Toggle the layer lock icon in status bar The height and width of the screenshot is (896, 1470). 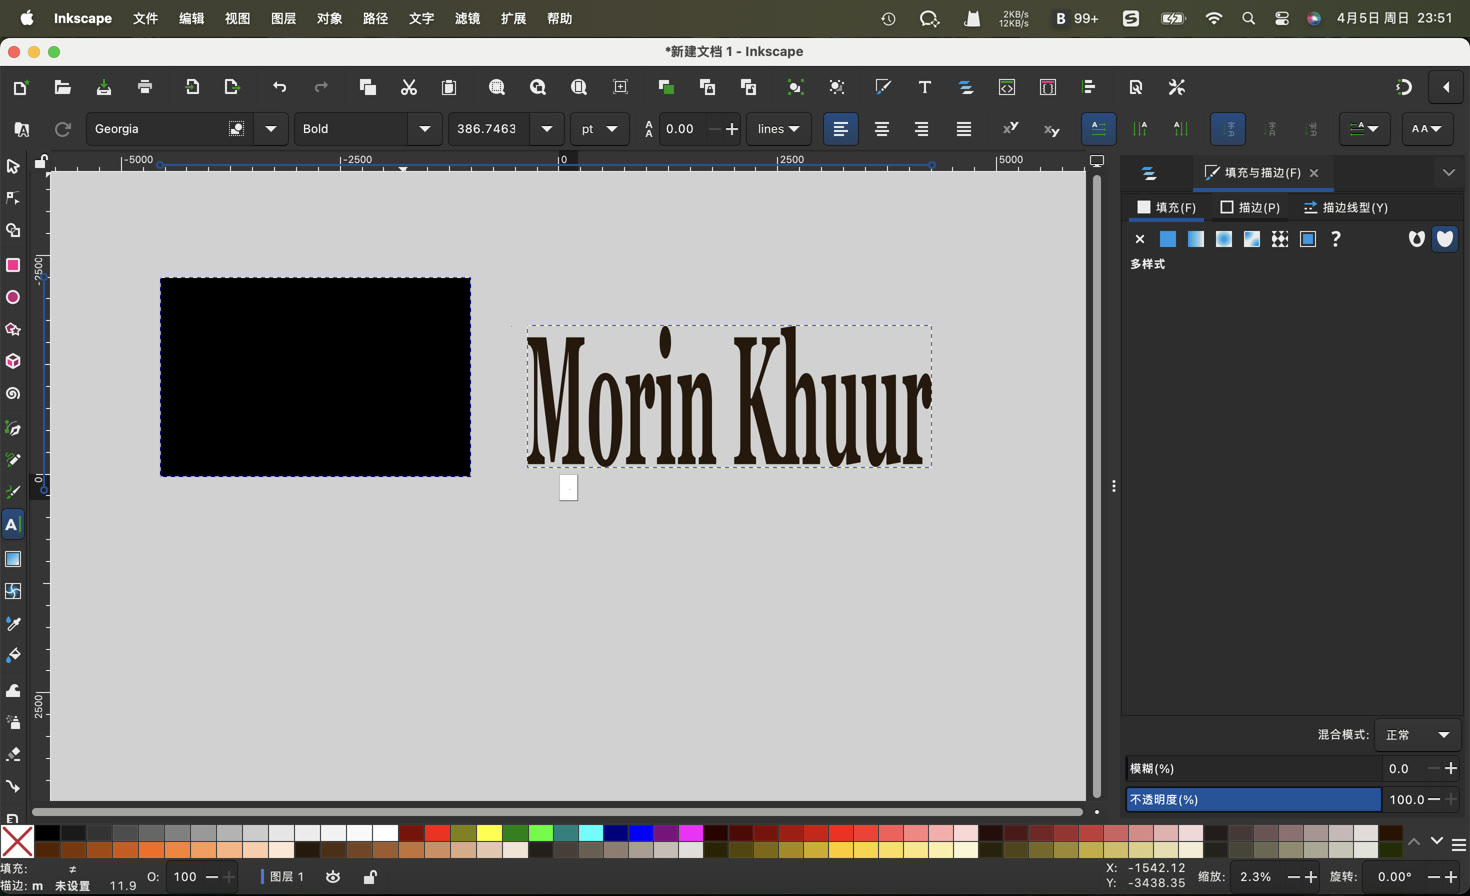(x=370, y=877)
